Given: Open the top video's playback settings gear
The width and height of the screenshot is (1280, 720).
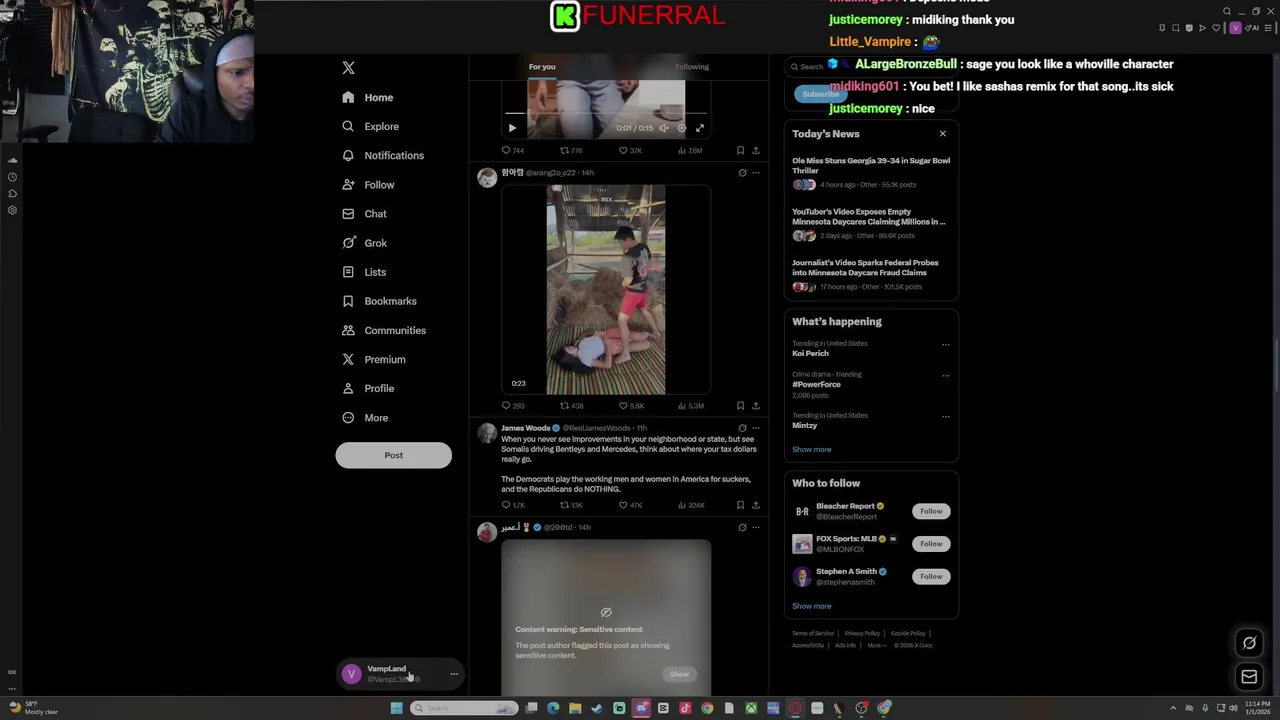Looking at the screenshot, I should tap(682, 128).
